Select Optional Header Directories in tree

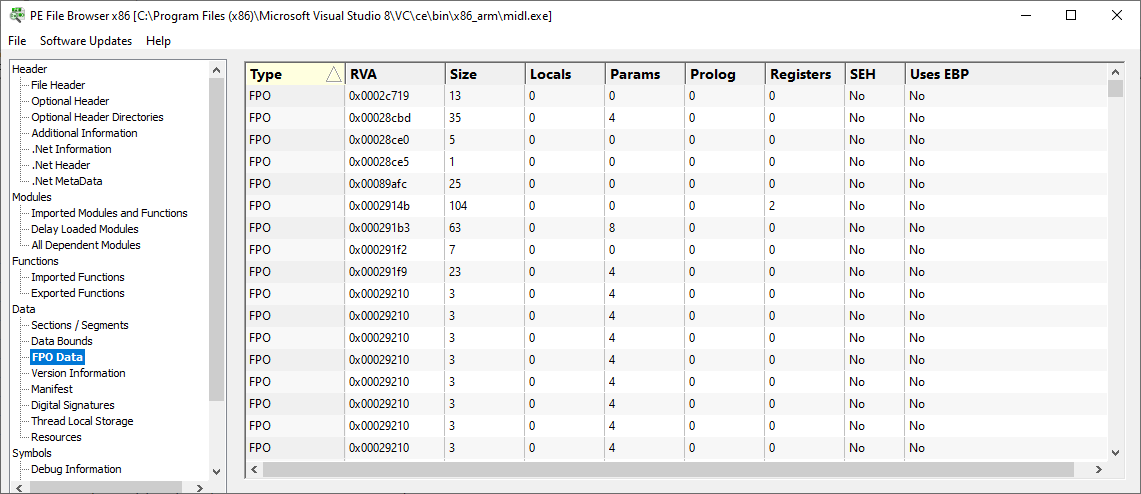98,117
